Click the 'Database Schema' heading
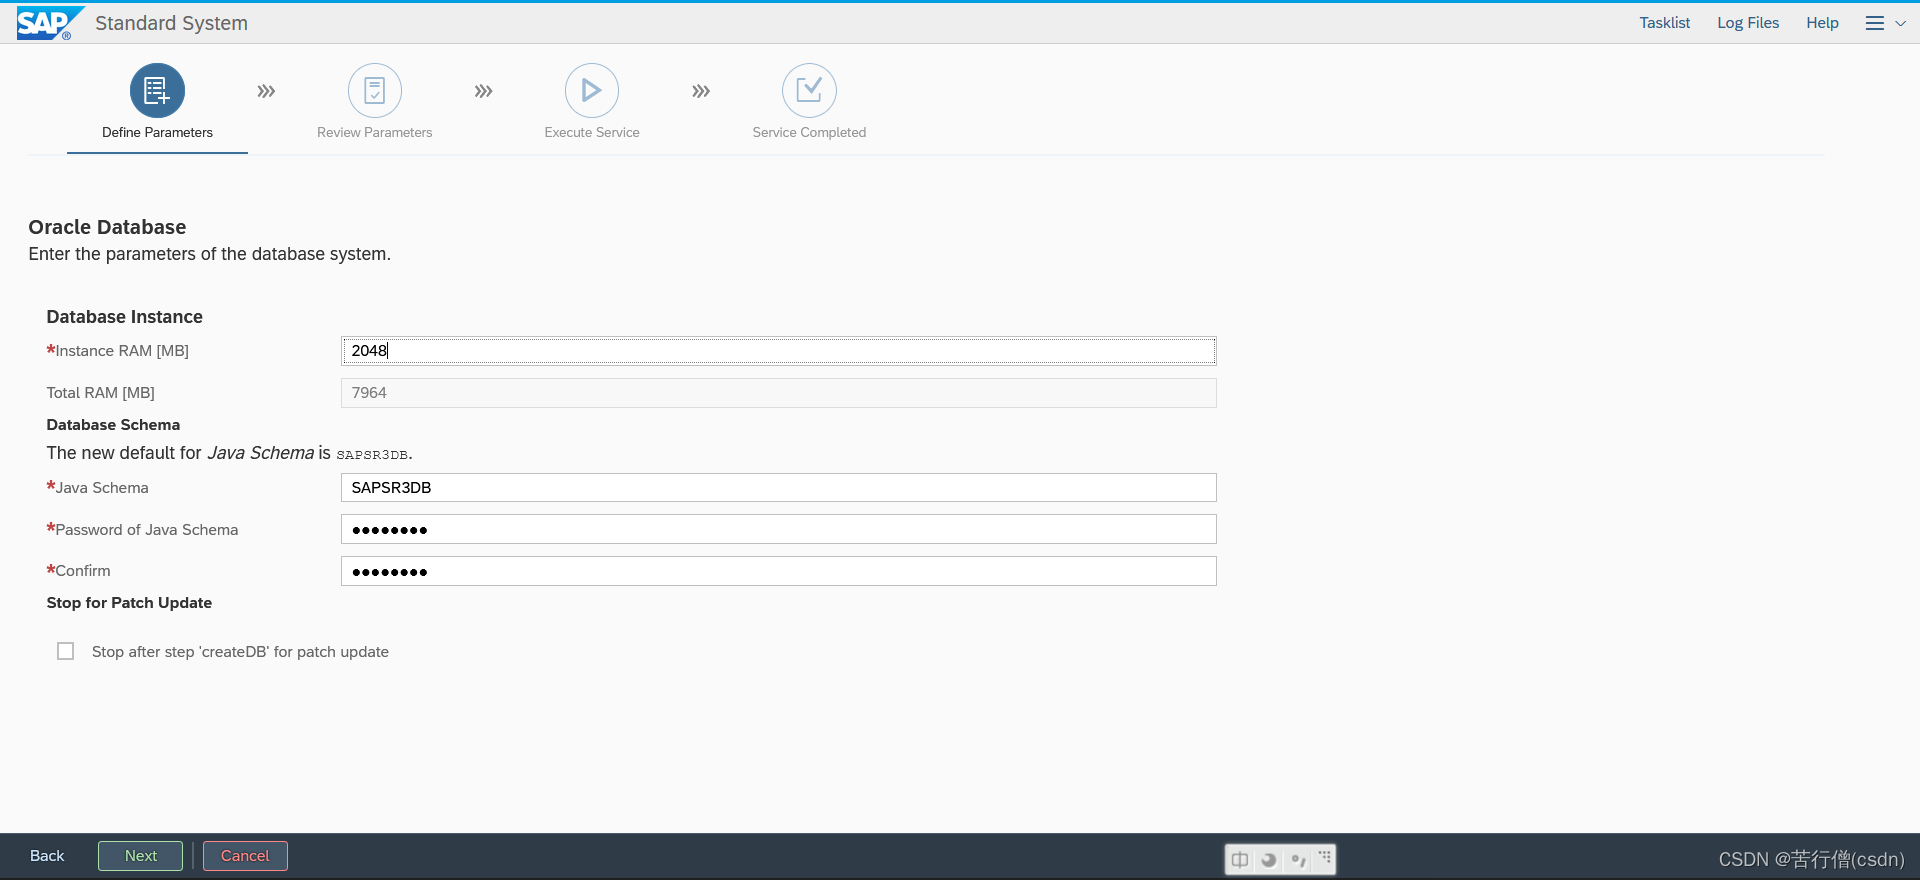Screen dimensions: 1920x880 click(113, 425)
